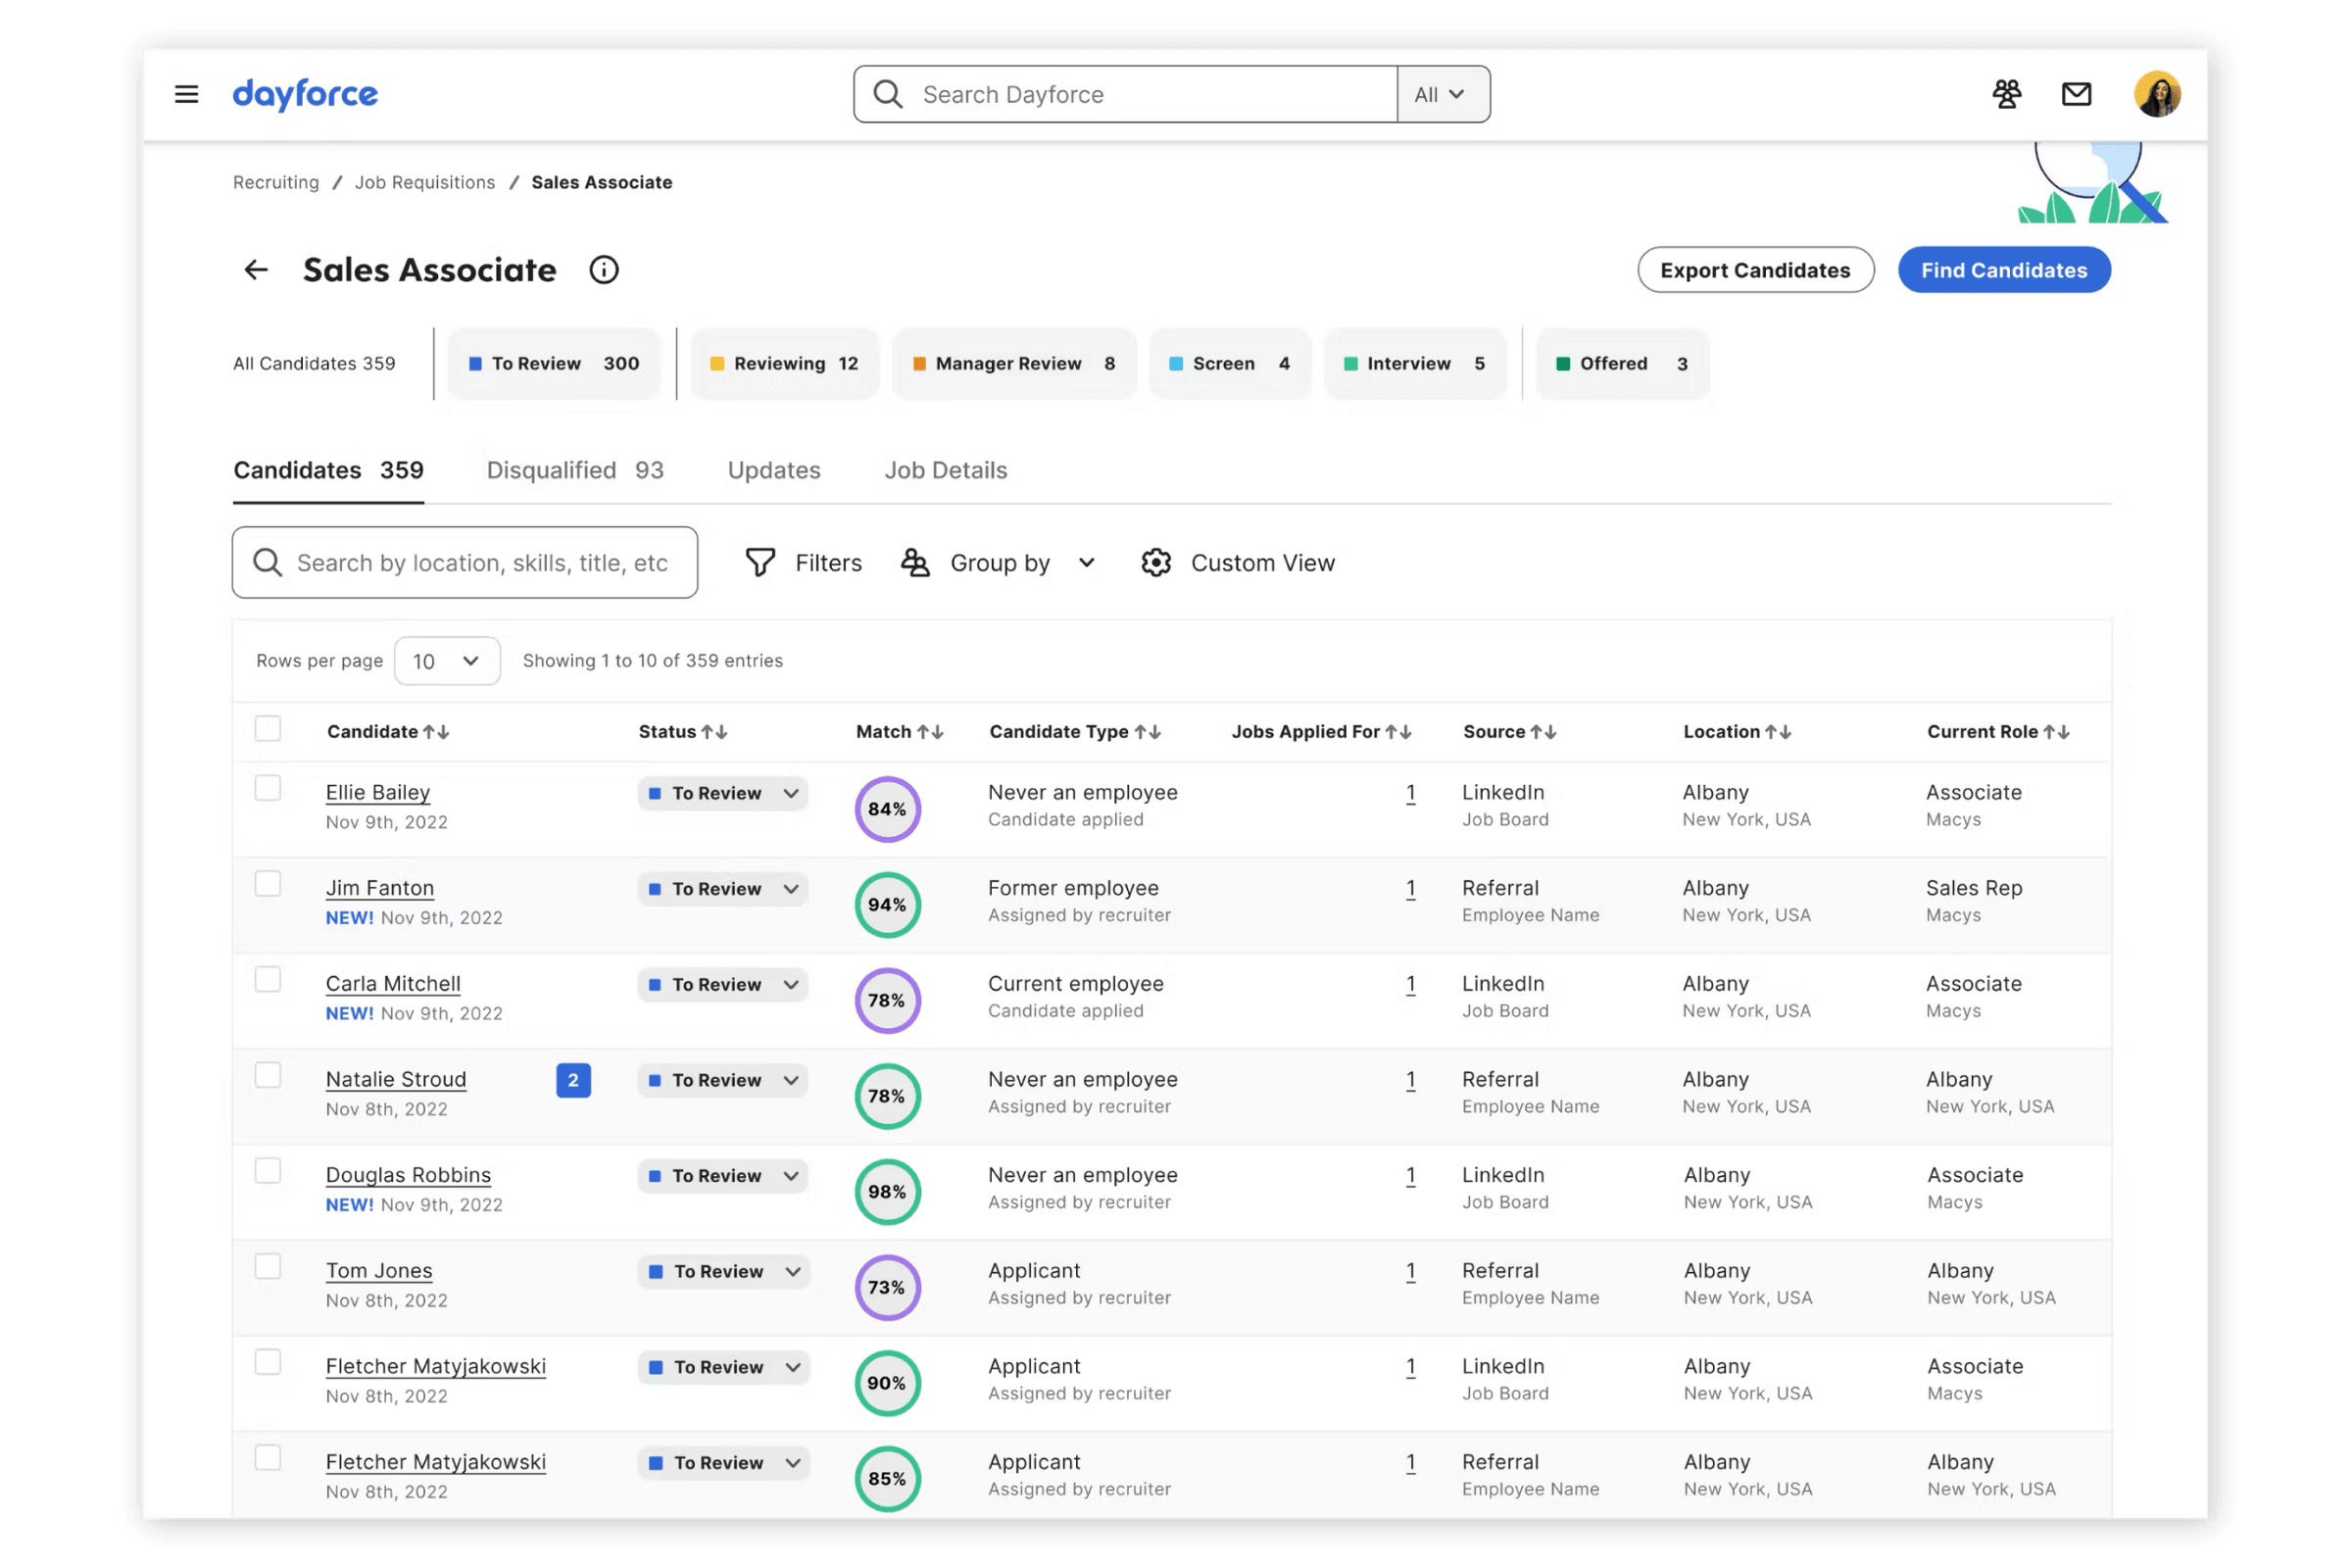Open Douglas Robbins candidate profile link
2352x1568 pixels.
point(408,1175)
